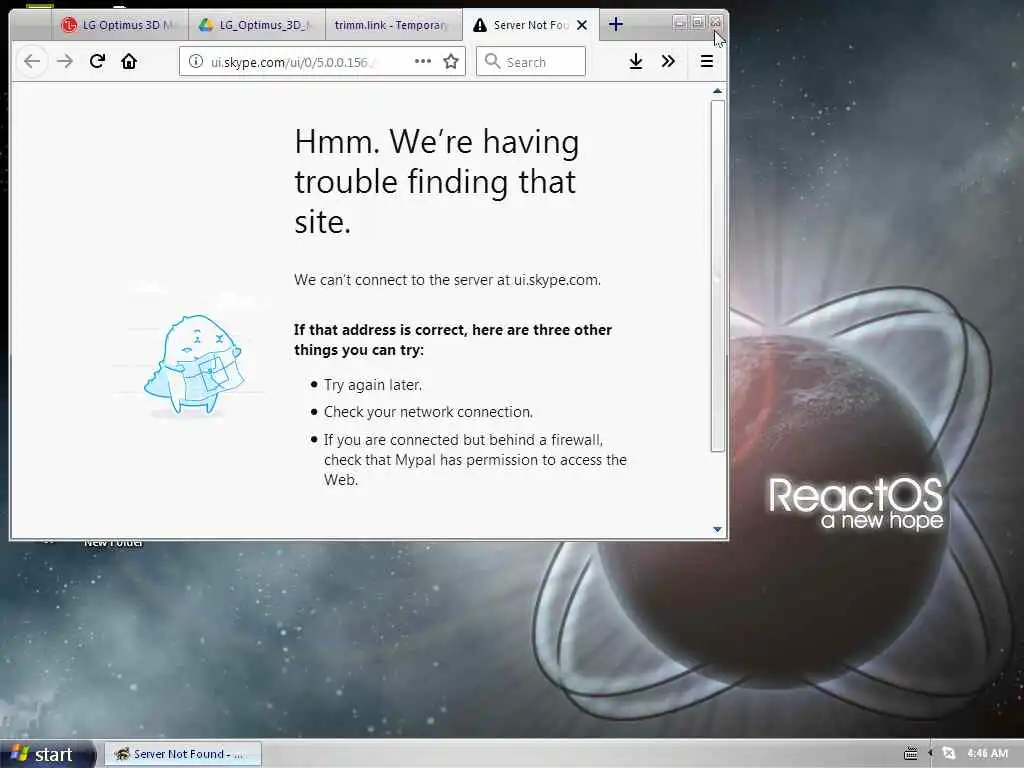Screen dimensions: 1024x768
Task: Open the browser home page
Action: [x=129, y=61]
